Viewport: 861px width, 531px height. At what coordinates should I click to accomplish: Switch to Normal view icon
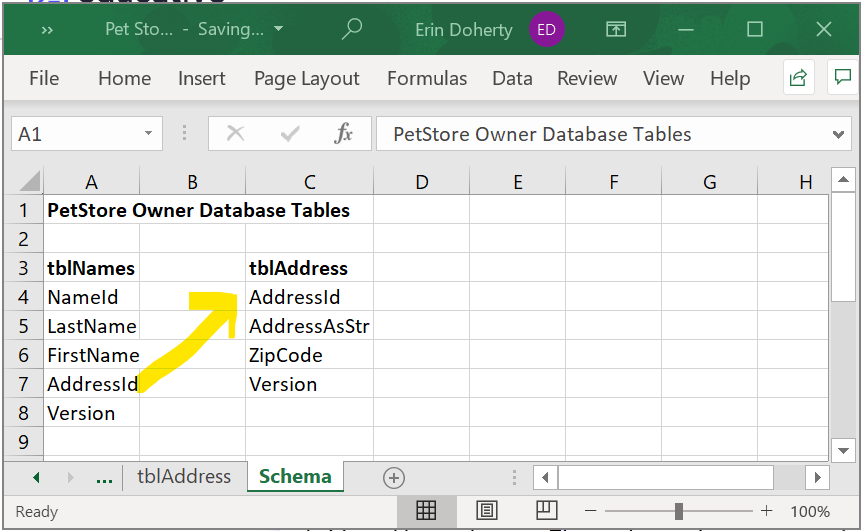click(x=426, y=511)
